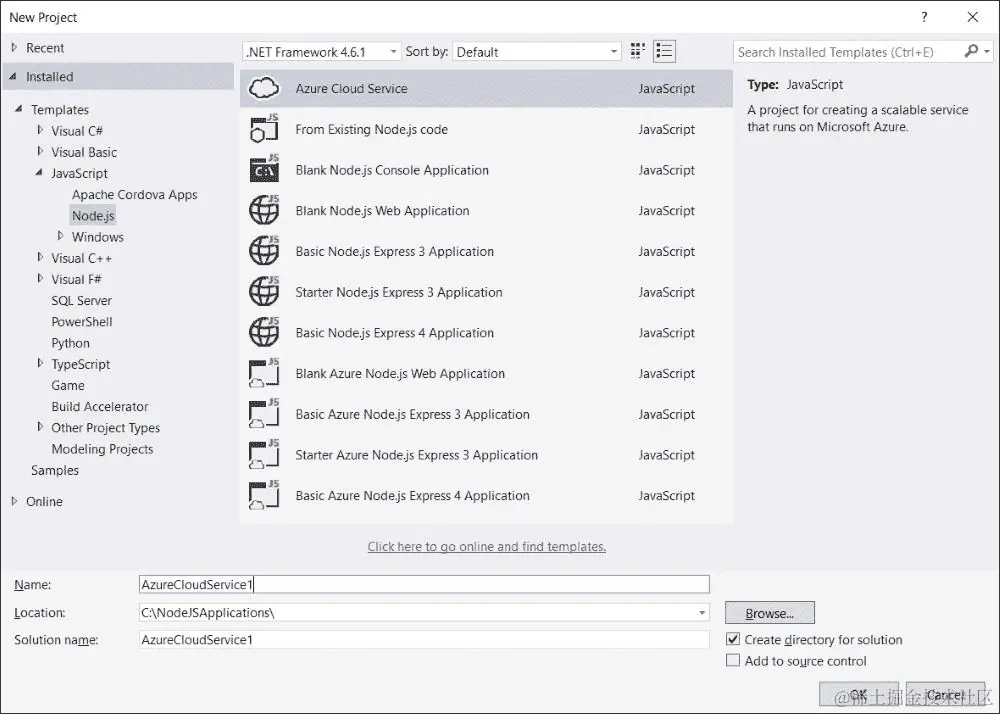Screen dimensions: 1000x714
Task: Check Add to source control
Action: pyautogui.click(x=733, y=660)
